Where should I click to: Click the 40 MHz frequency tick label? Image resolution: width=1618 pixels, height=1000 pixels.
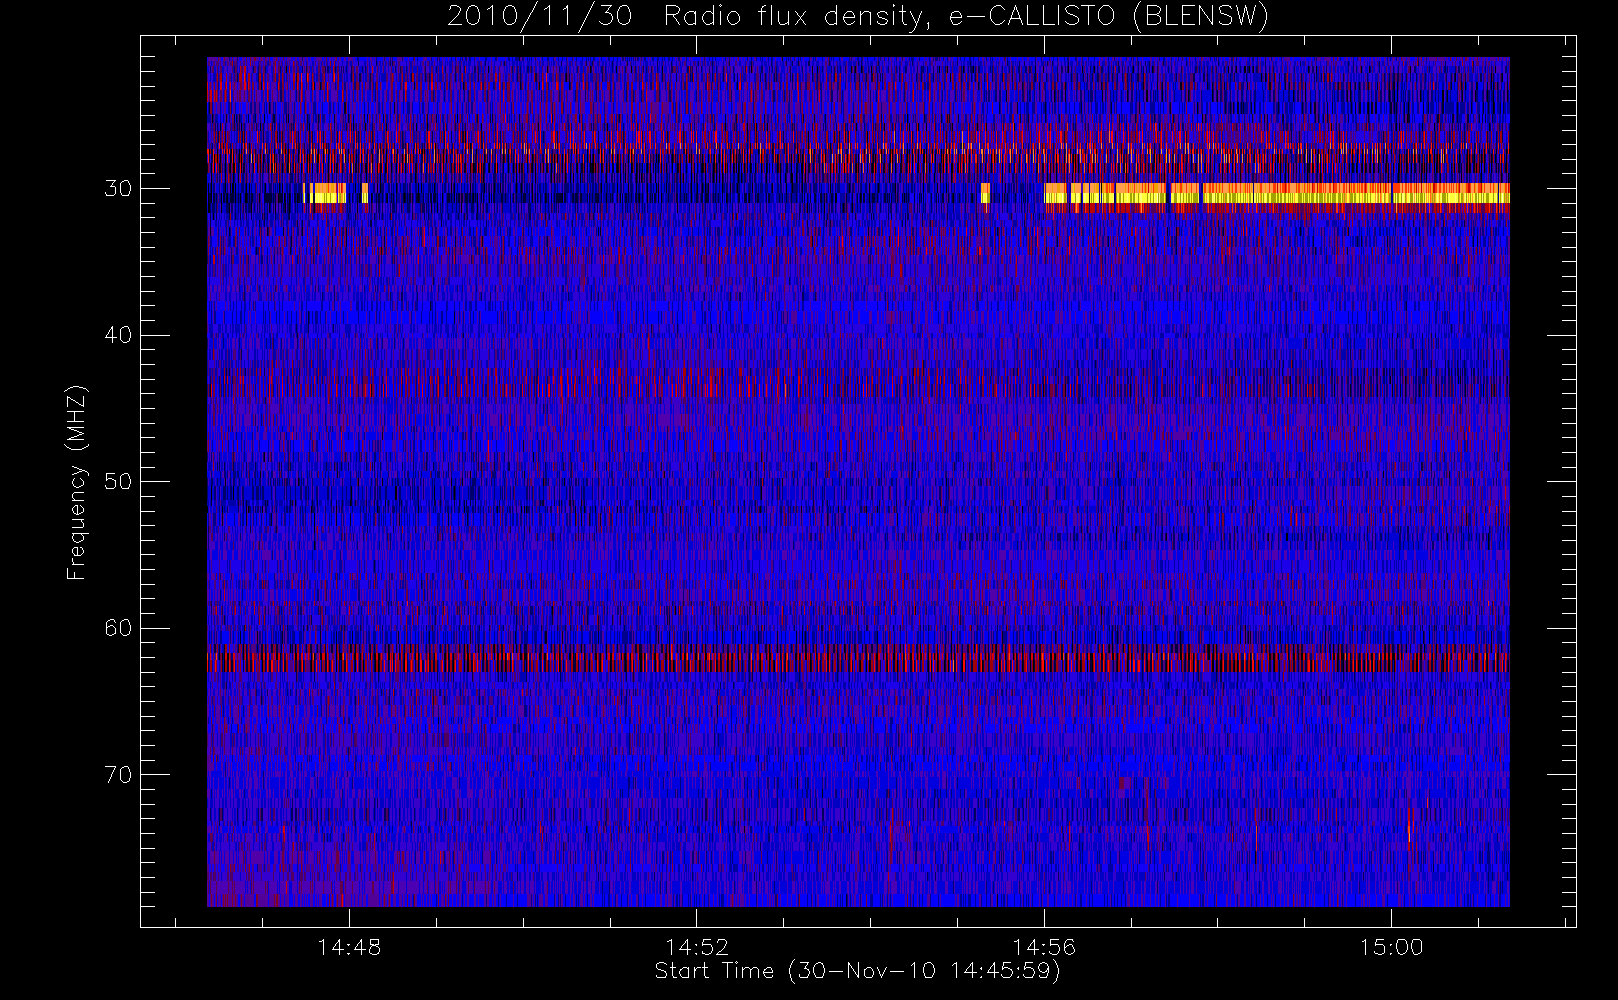tap(118, 335)
